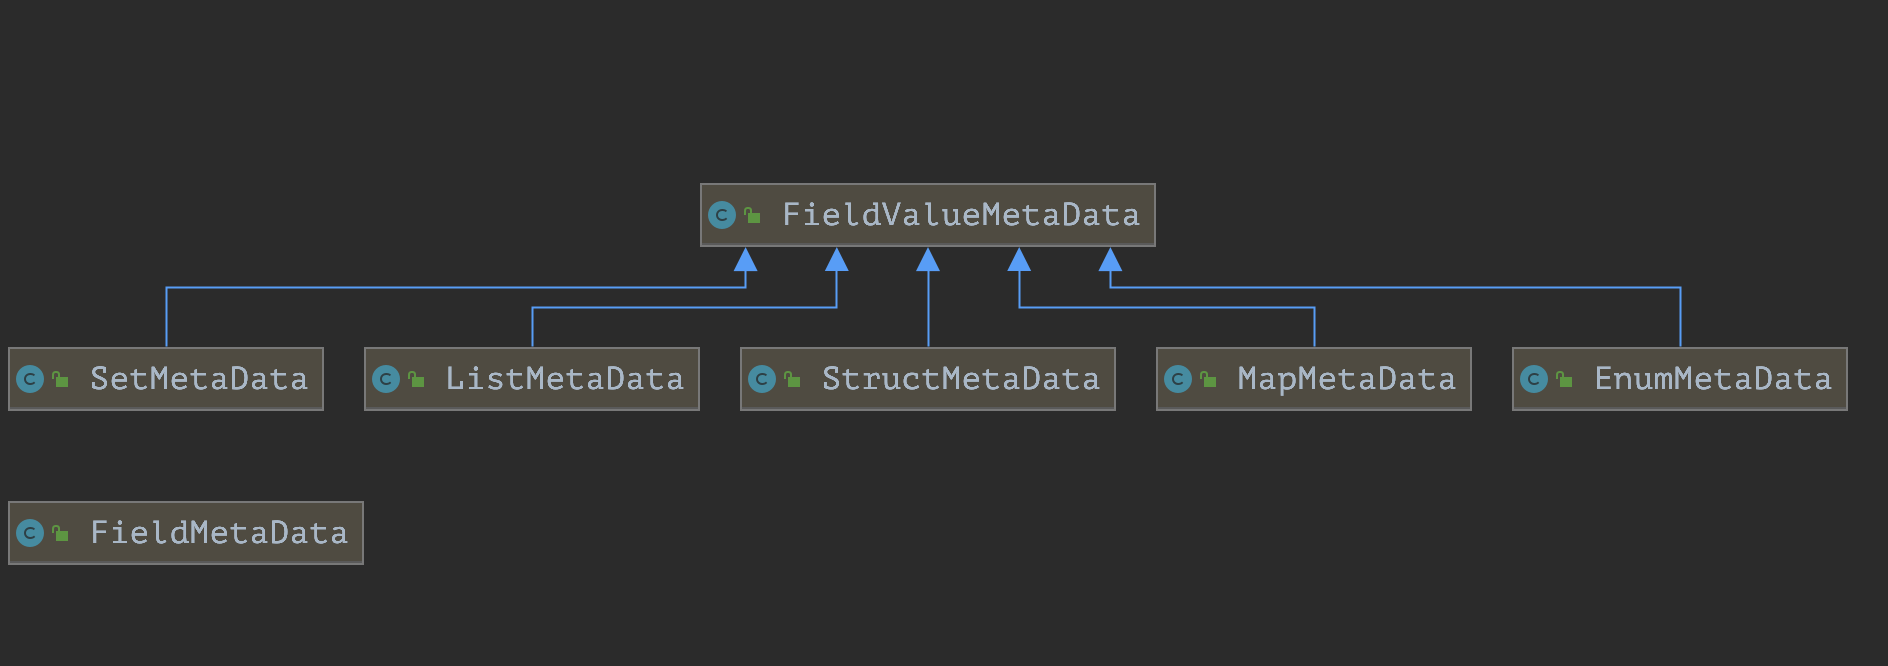Click the class icon beside SetMetaData
1888x666 pixels.
coord(30,379)
